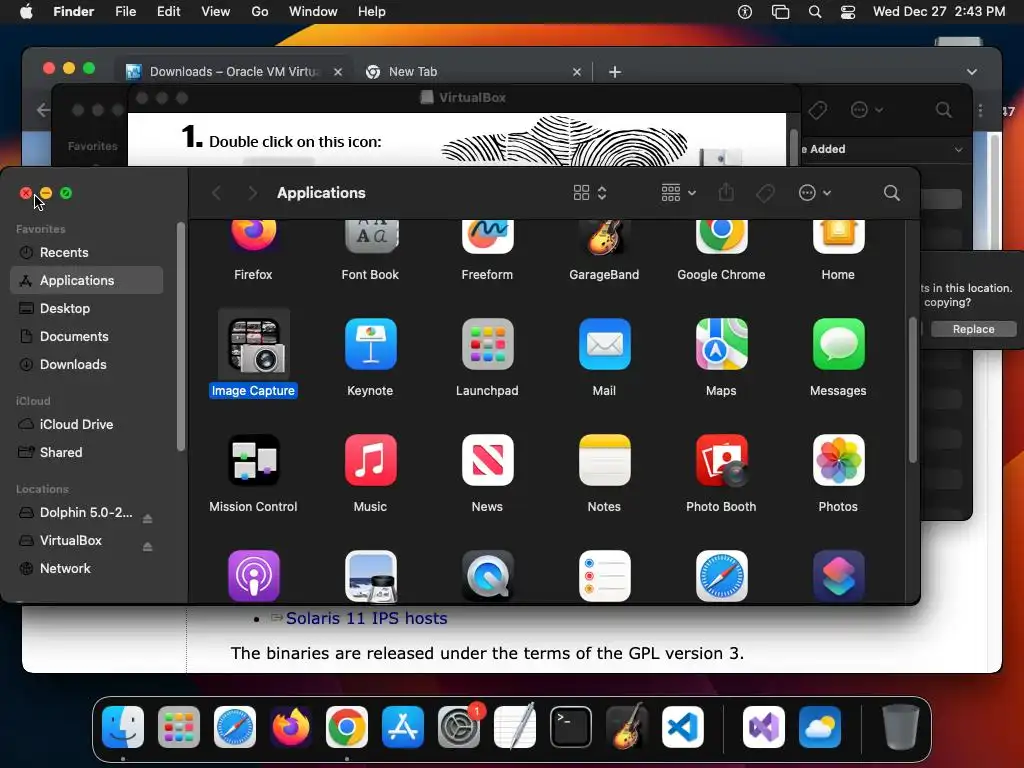Open Font Book application icon
Screen dimensions: 1024x768
pyautogui.click(x=370, y=236)
